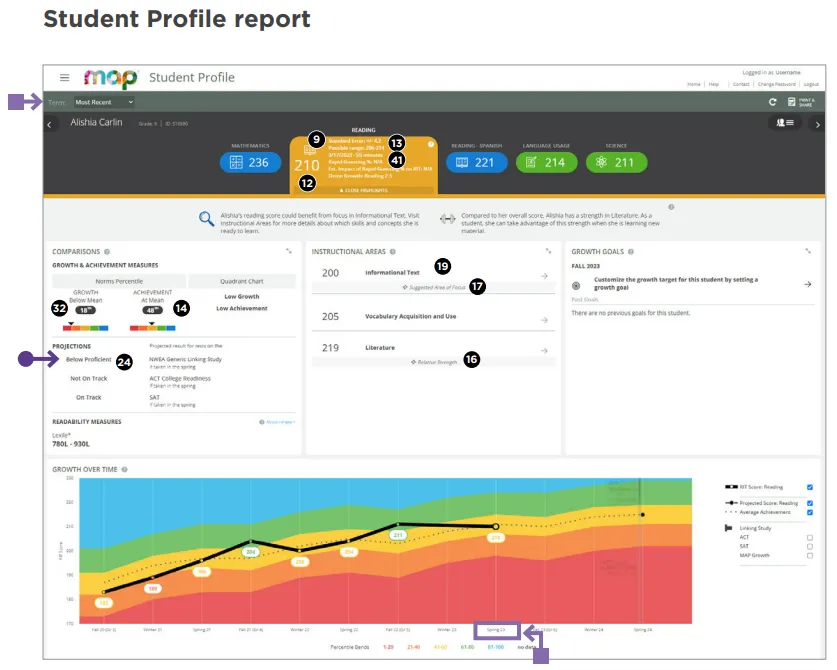Enable the ACT linking study checkbox
Image resolution: width=837 pixels, height=670 pixels.
tap(809, 537)
